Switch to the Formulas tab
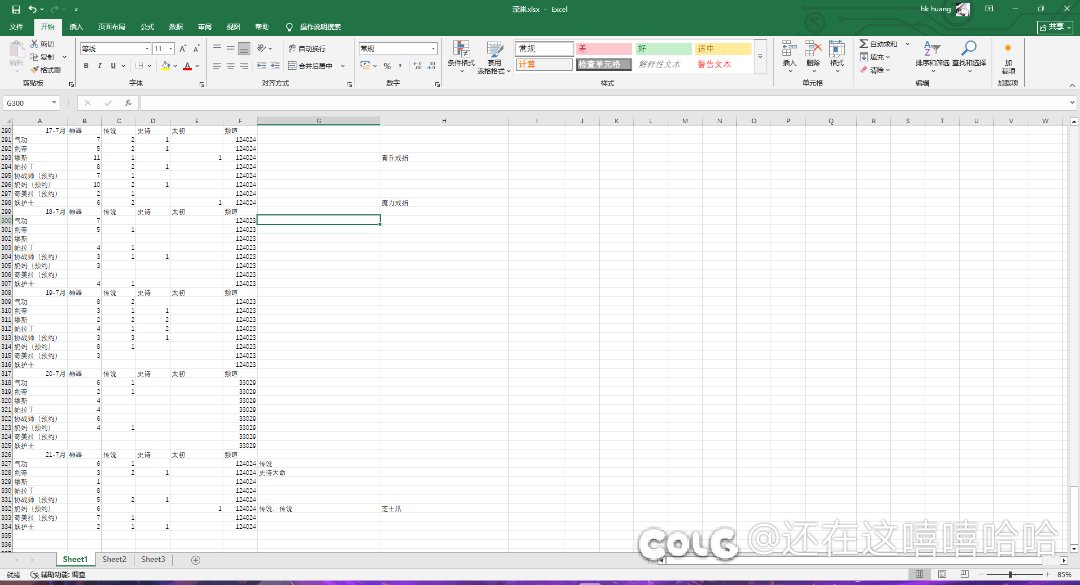This screenshot has width=1080, height=585. (x=147, y=27)
